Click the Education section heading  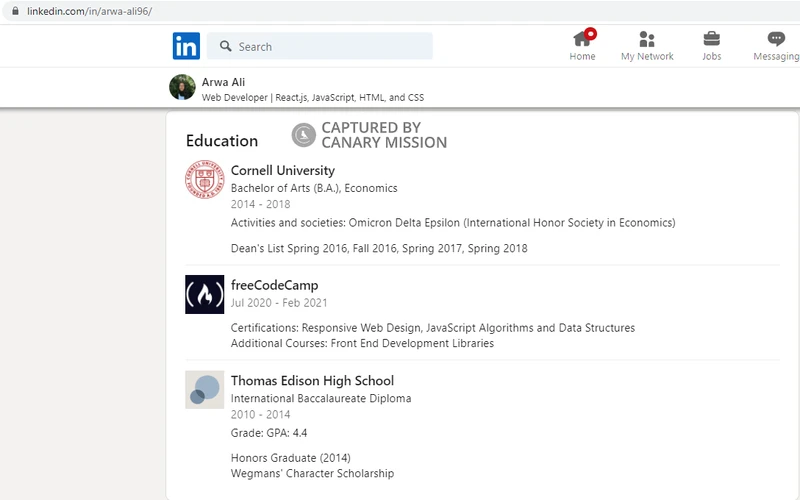(x=222, y=141)
